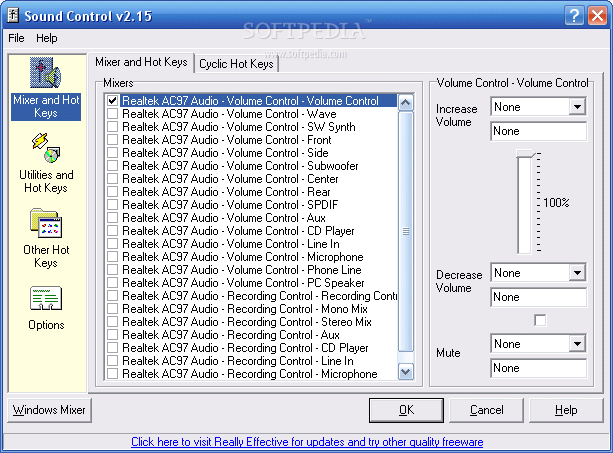Image resolution: width=613 pixels, height=453 pixels.
Task: Close the Sound Control window
Action: click(x=598, y=16)
